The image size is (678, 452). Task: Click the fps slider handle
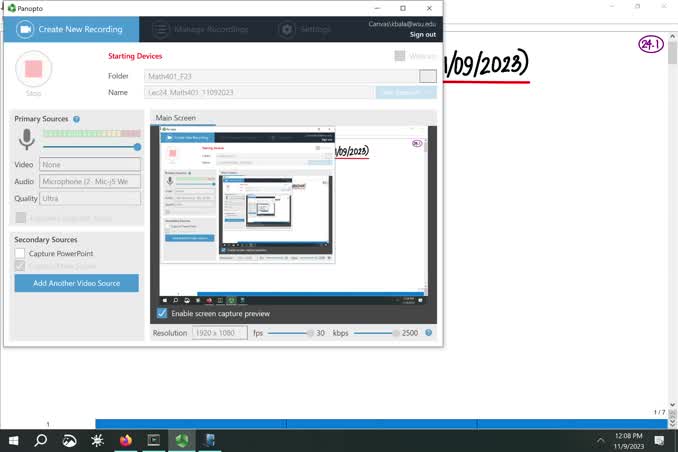[x=309, y=333]
